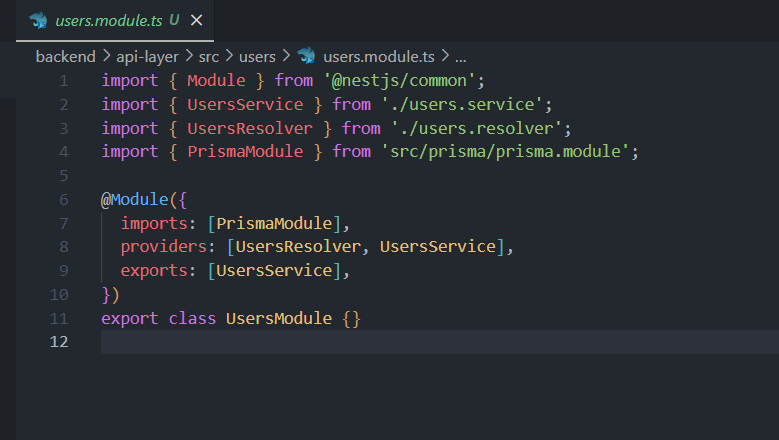Click the class keyword on line 11
Screen dimensions: 779x440
tap(192, 318)
